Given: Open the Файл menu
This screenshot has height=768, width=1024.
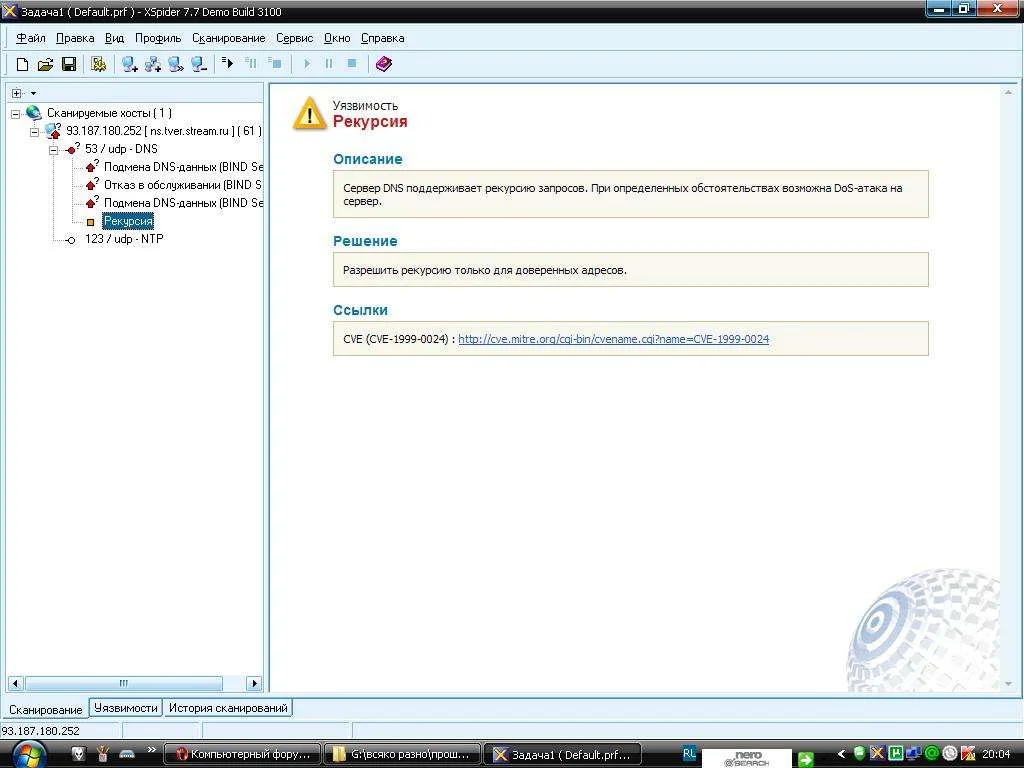Looking at the screenshot, I should [x=31, y=38].
